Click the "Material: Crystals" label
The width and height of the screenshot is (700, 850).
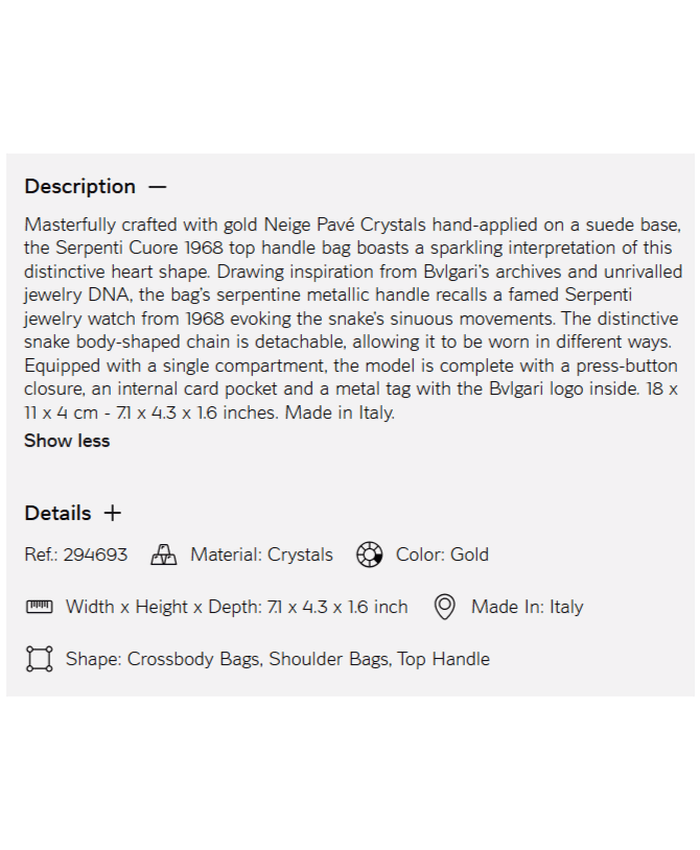point(262,555)
